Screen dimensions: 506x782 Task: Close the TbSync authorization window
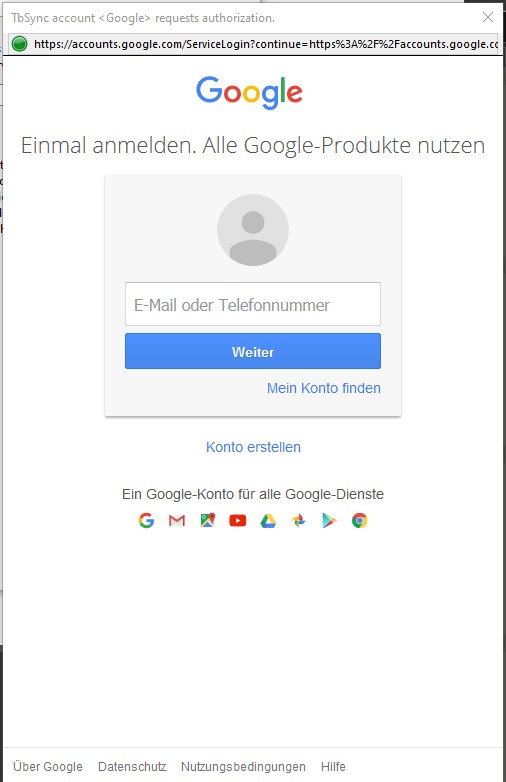click(488, 17)
